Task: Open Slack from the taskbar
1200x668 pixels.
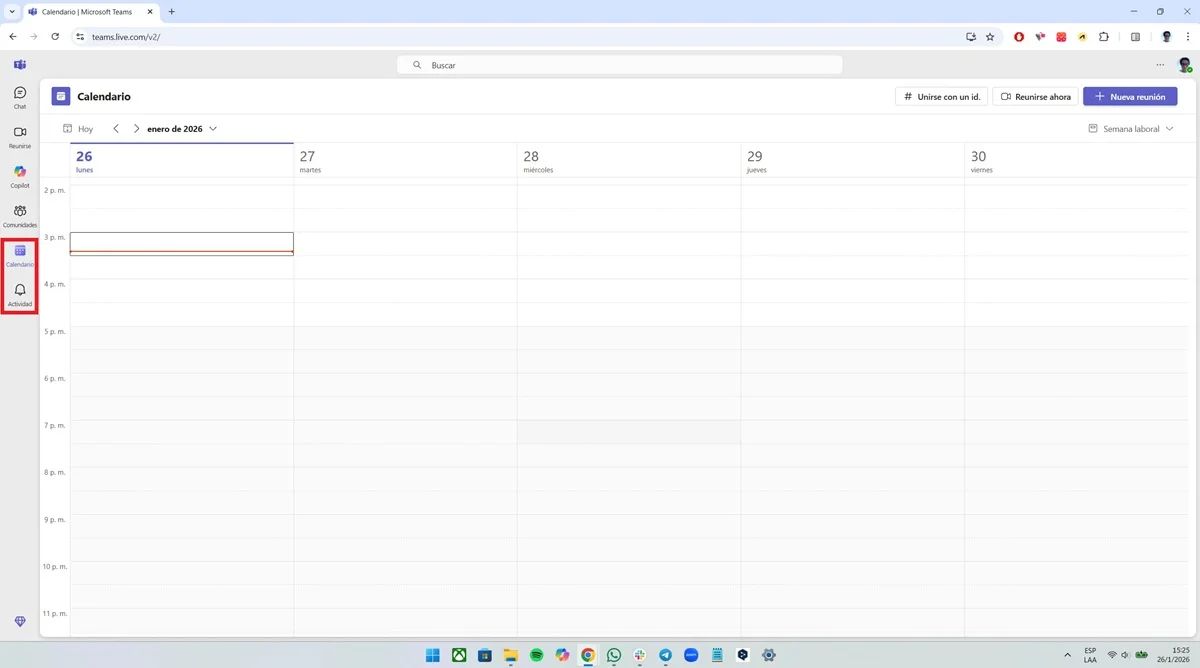Action: (x=640, y=655)
